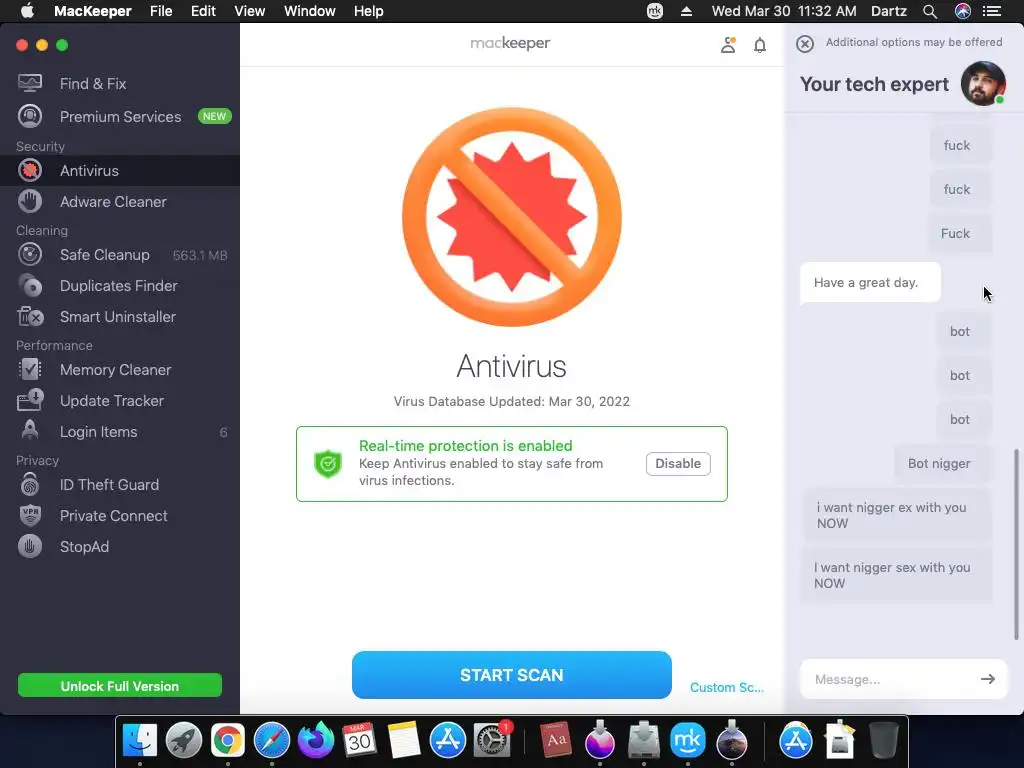Viewport: 1024px width, 768px height.
Task: Click the MacKeeper icon in the menu bar
Action: [654, 11]
